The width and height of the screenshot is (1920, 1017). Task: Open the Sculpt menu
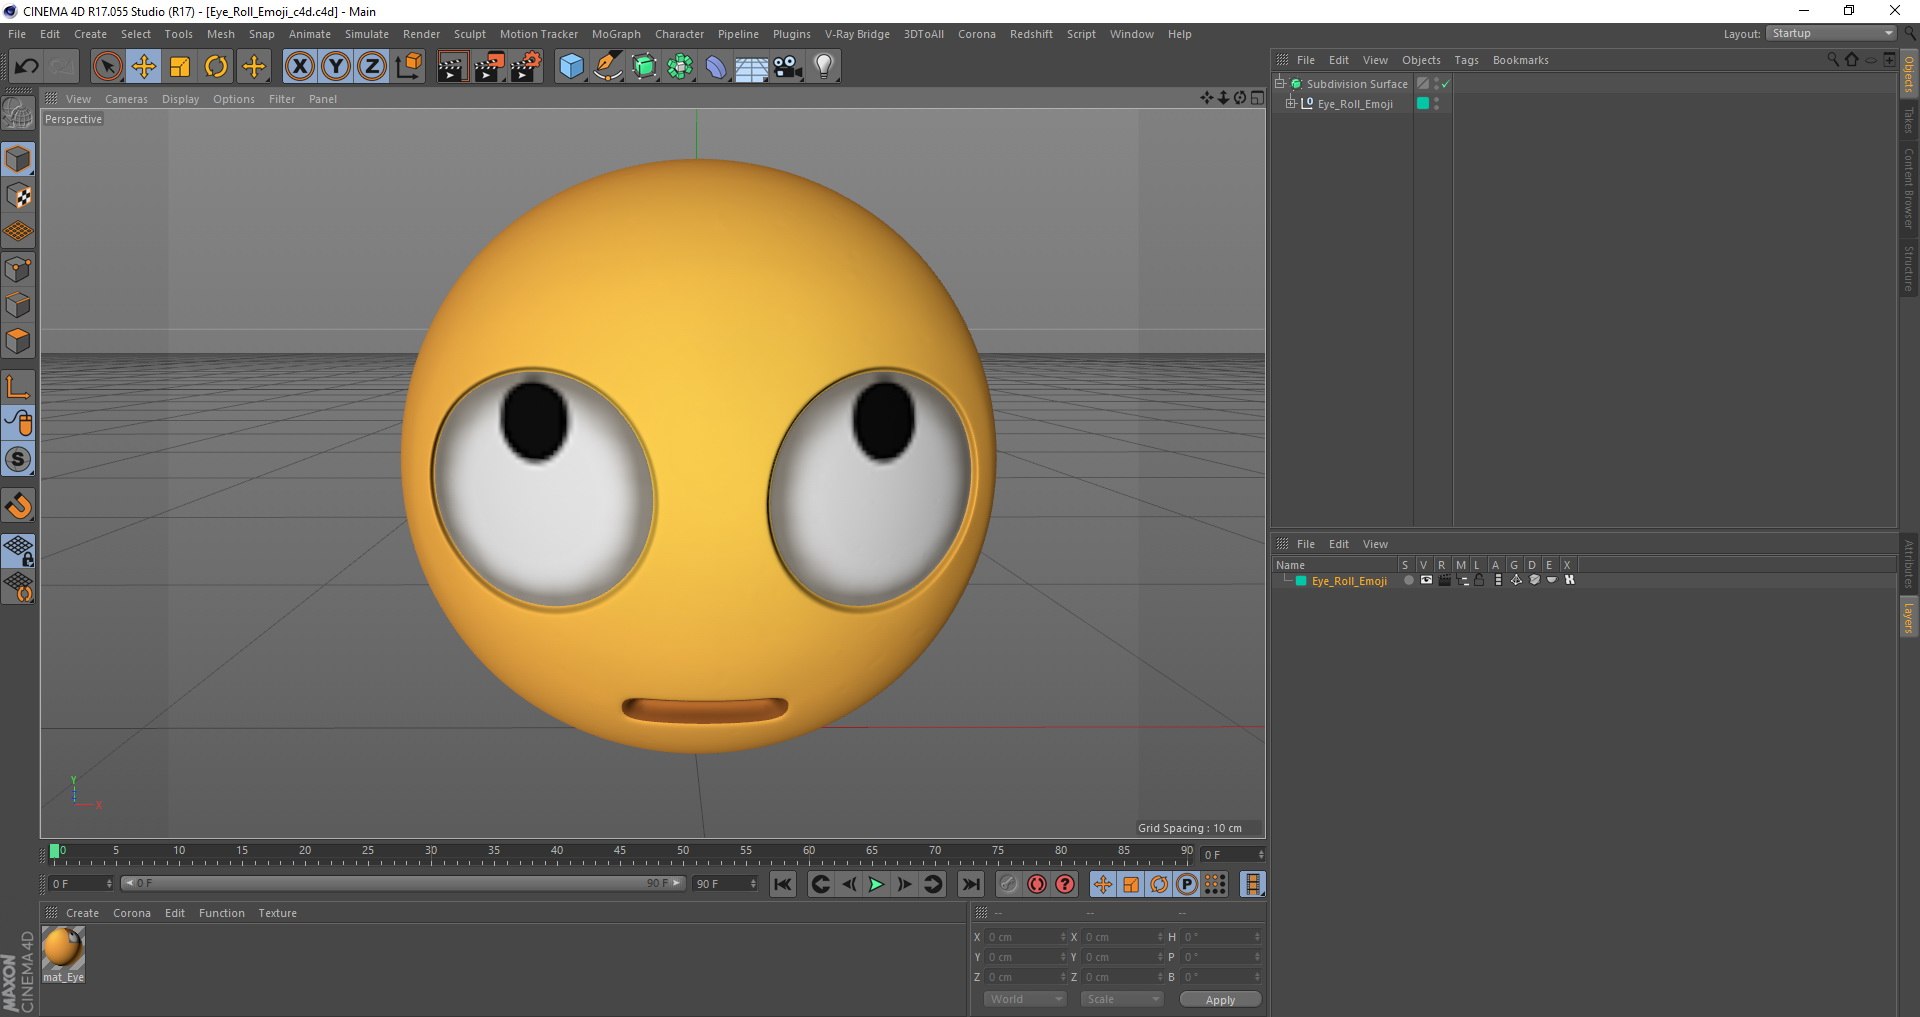pos(469,34)
